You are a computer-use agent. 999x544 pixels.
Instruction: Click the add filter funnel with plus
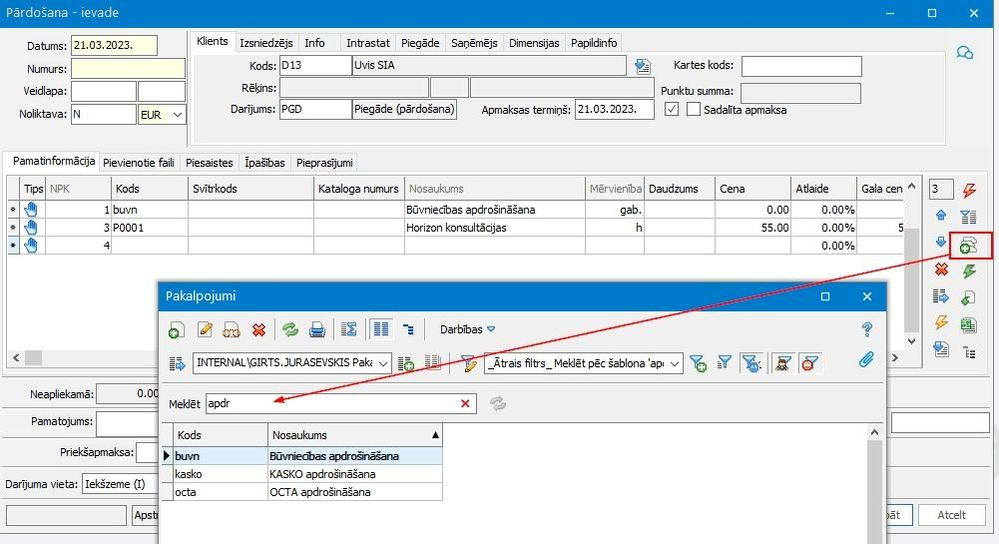click(698, 363)
